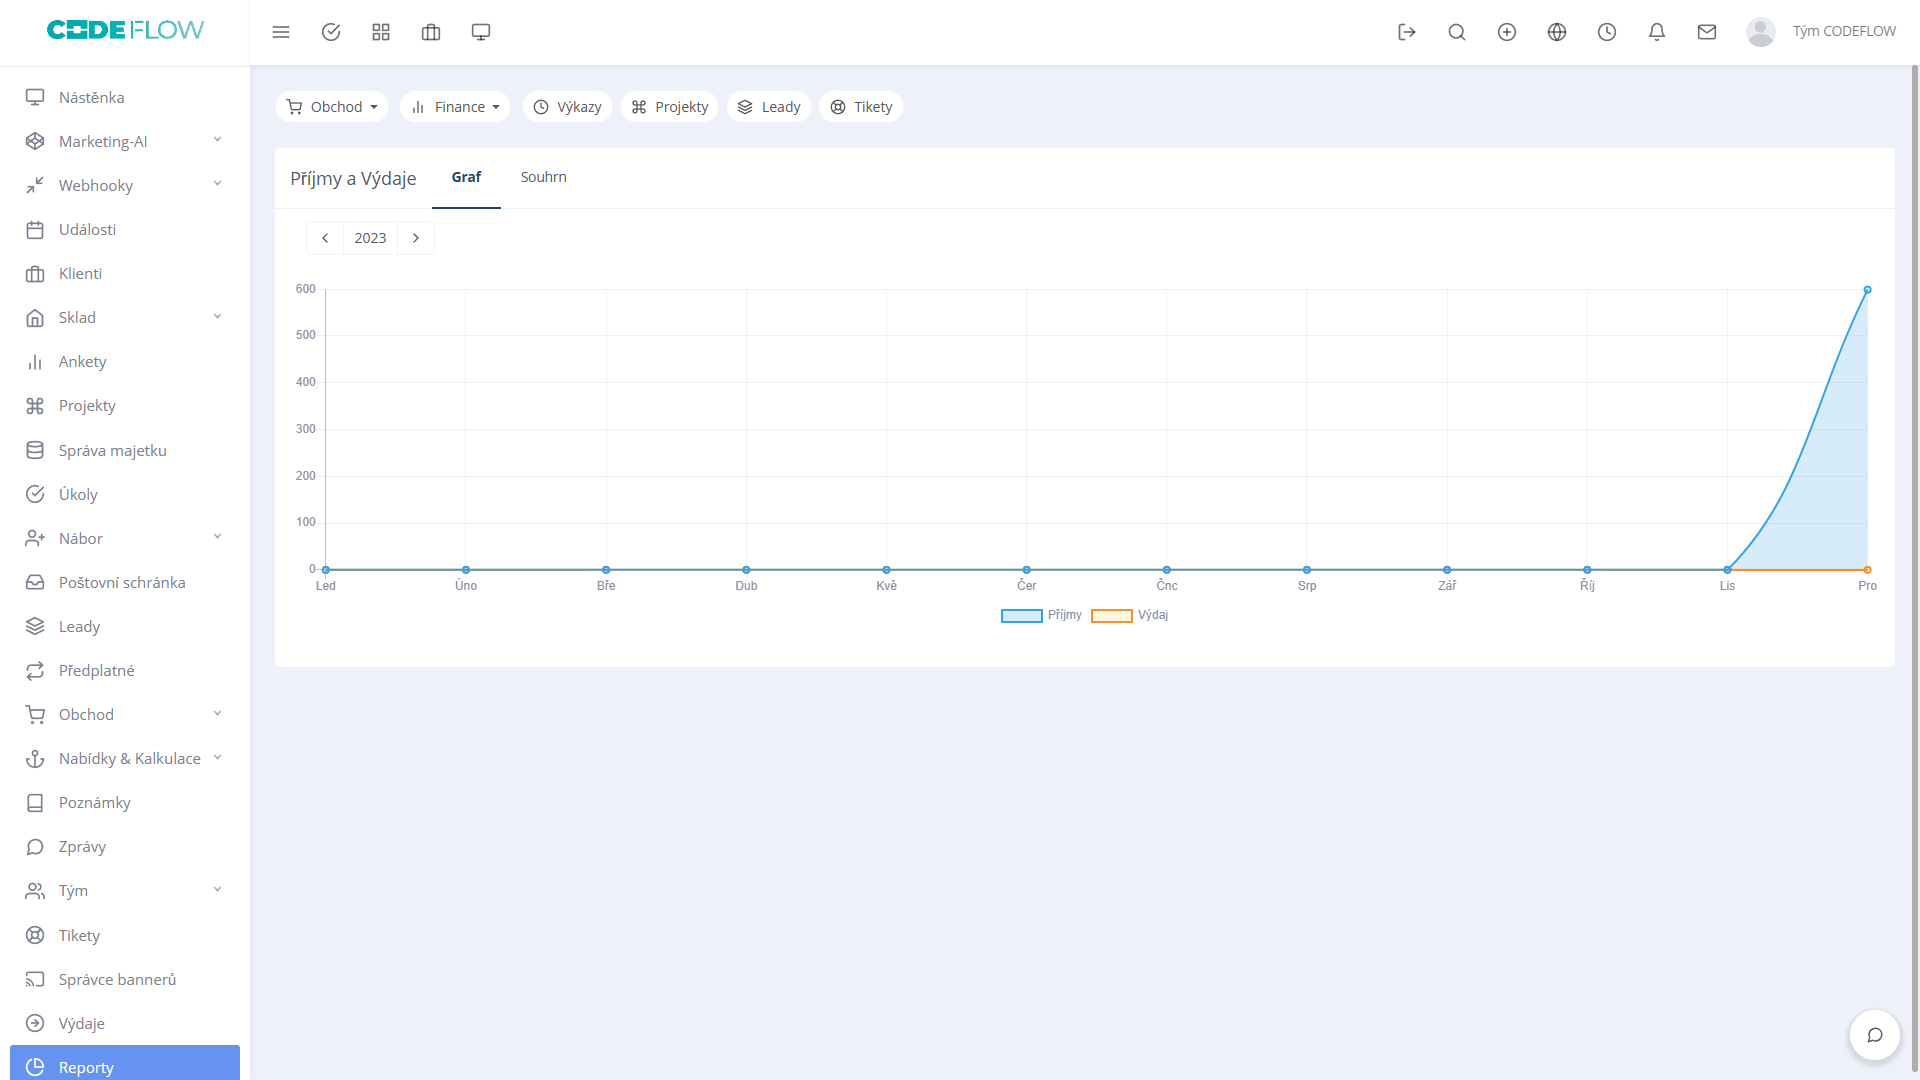Expand the Webhooky sidebar menu
1920x1080 pixels.
click(125, 185)
